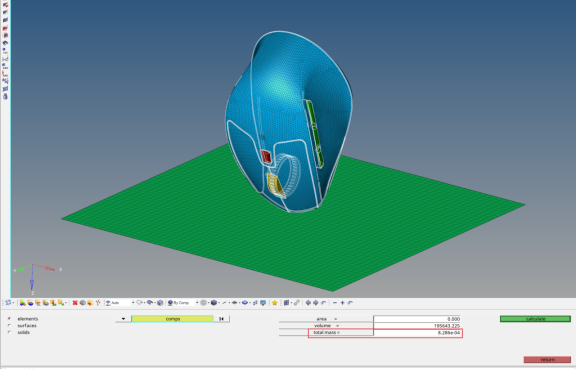The image size is (576, 369).
Task: Click the red X delete icon
Action: point(75,303)
